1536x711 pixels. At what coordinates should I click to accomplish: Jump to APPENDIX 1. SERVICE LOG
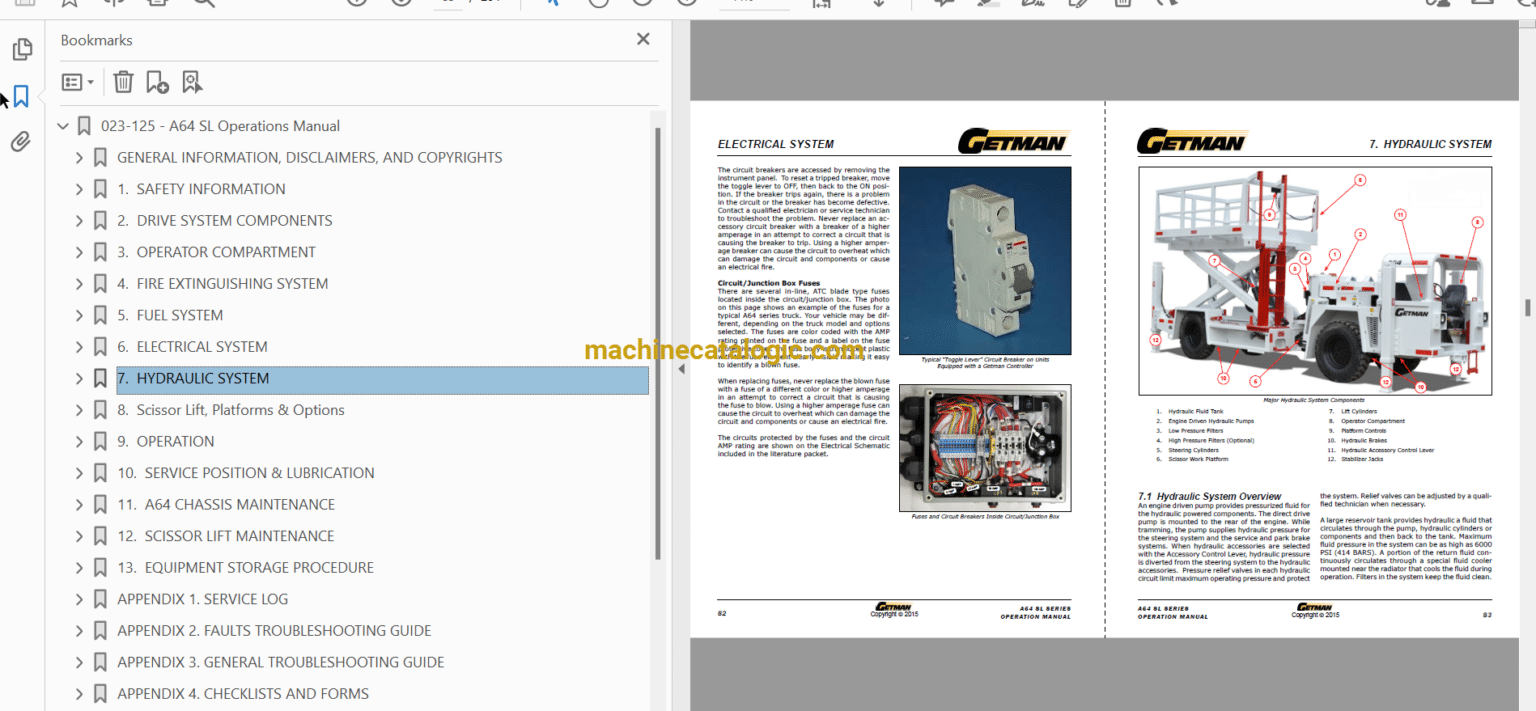click(x=202, y=599)
